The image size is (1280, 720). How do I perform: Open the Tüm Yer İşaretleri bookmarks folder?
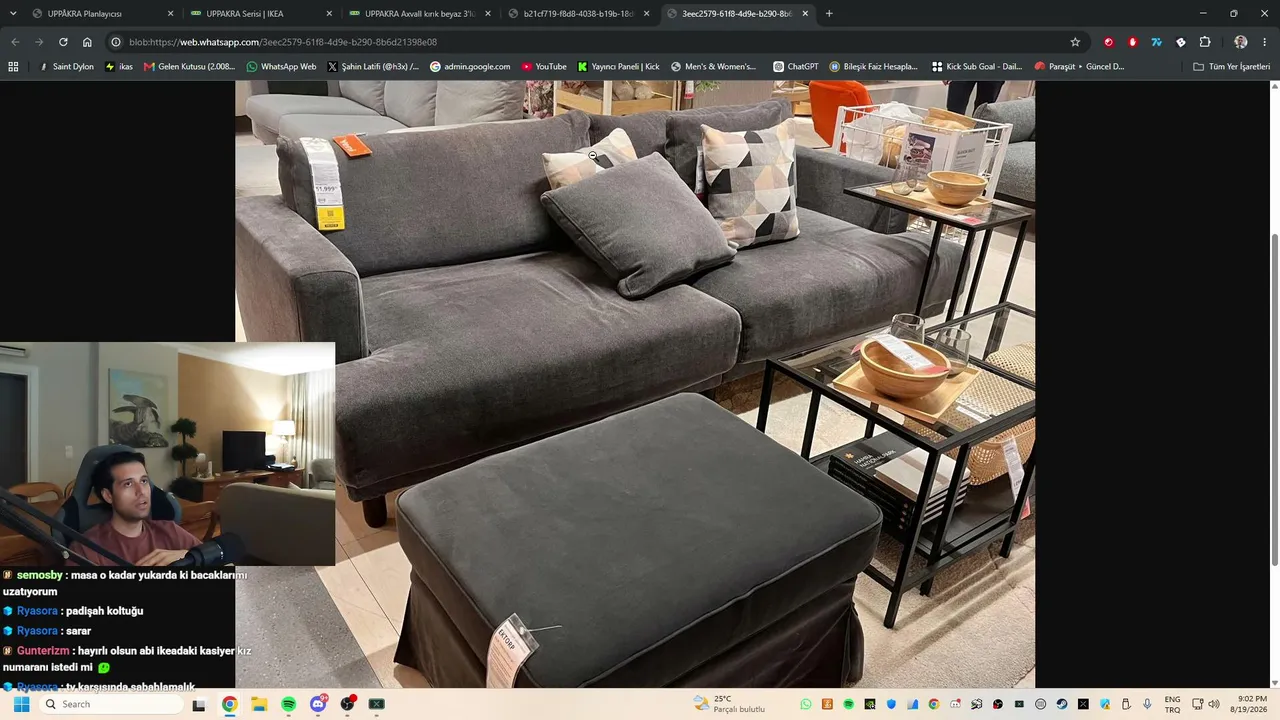1232,67
